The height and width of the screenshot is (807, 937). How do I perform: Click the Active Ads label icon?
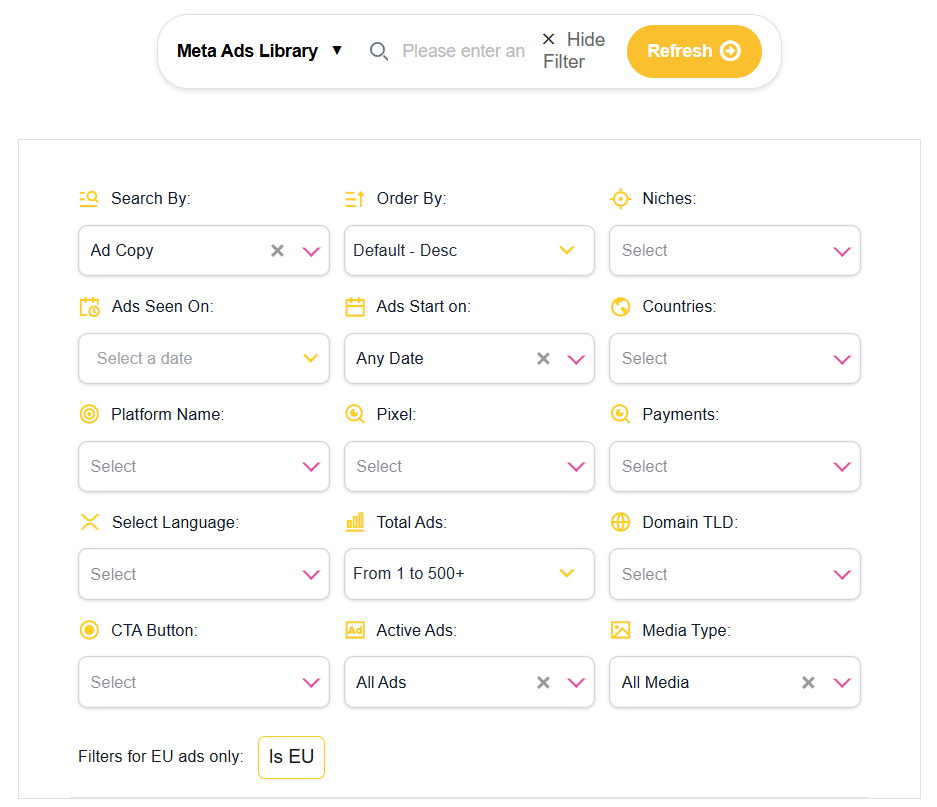tap(355, 630)
